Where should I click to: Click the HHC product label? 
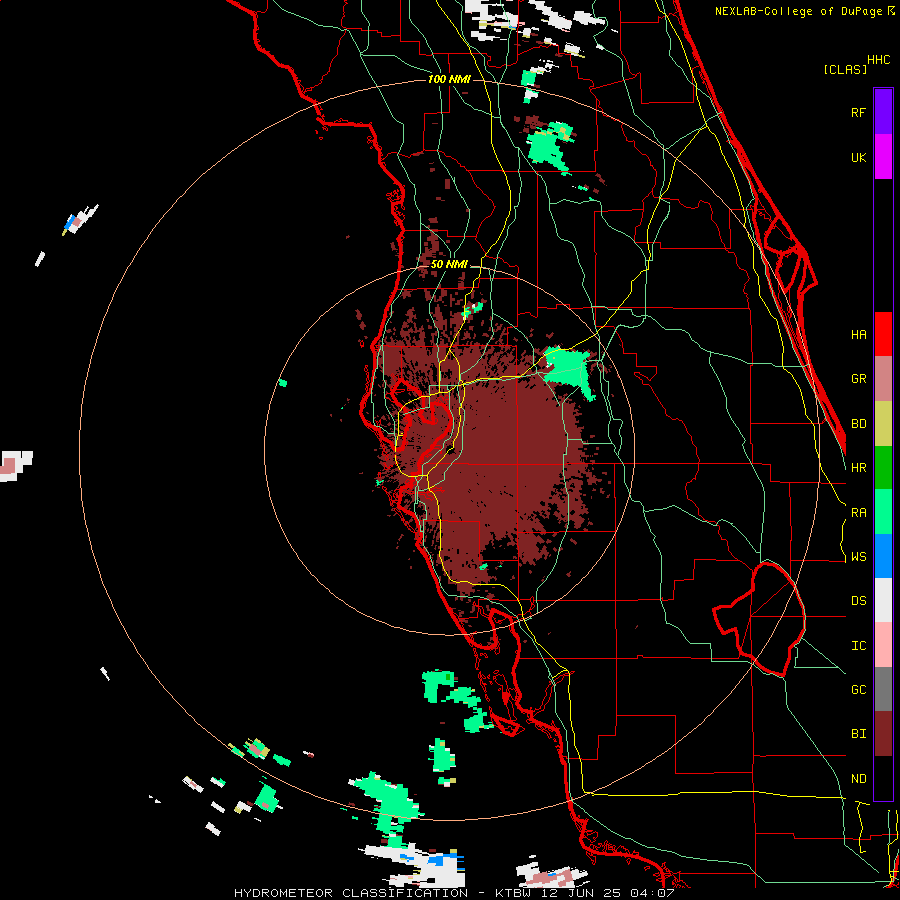coord(879,60)
